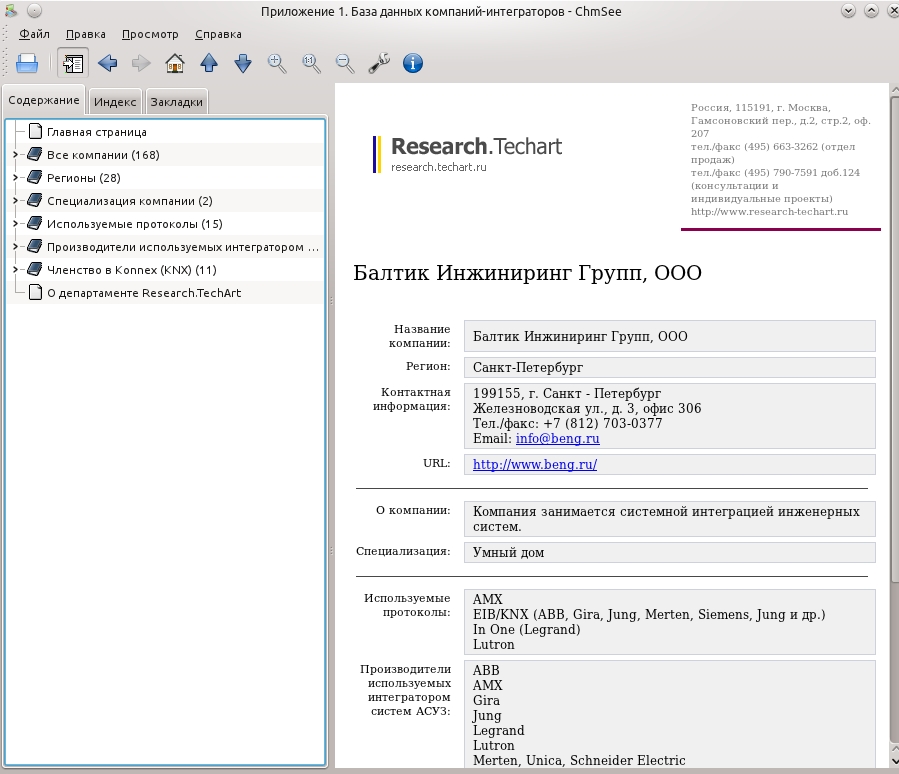Select Специализация компании (2) tree item
899x774 pixels.
[130, 201]
